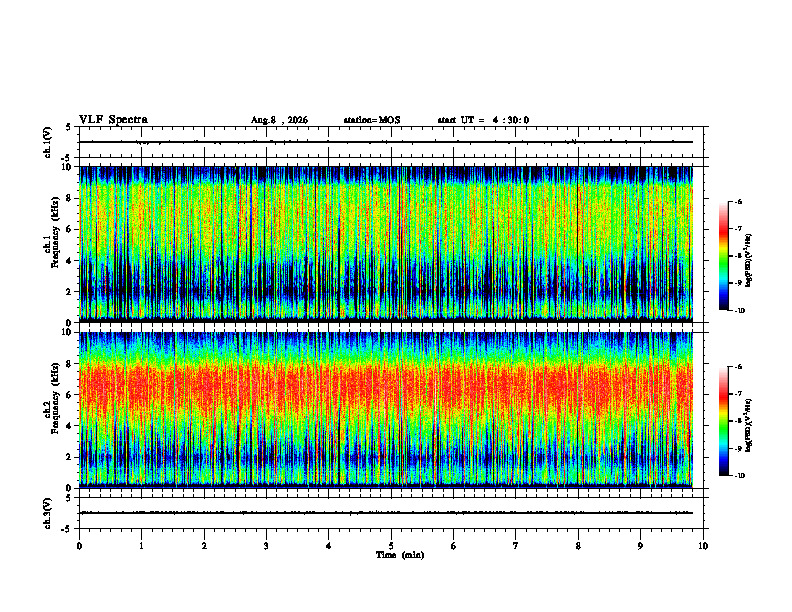
Task: Click the ch.3 voltage waveform trace
Action: click(x=386, y=513)
